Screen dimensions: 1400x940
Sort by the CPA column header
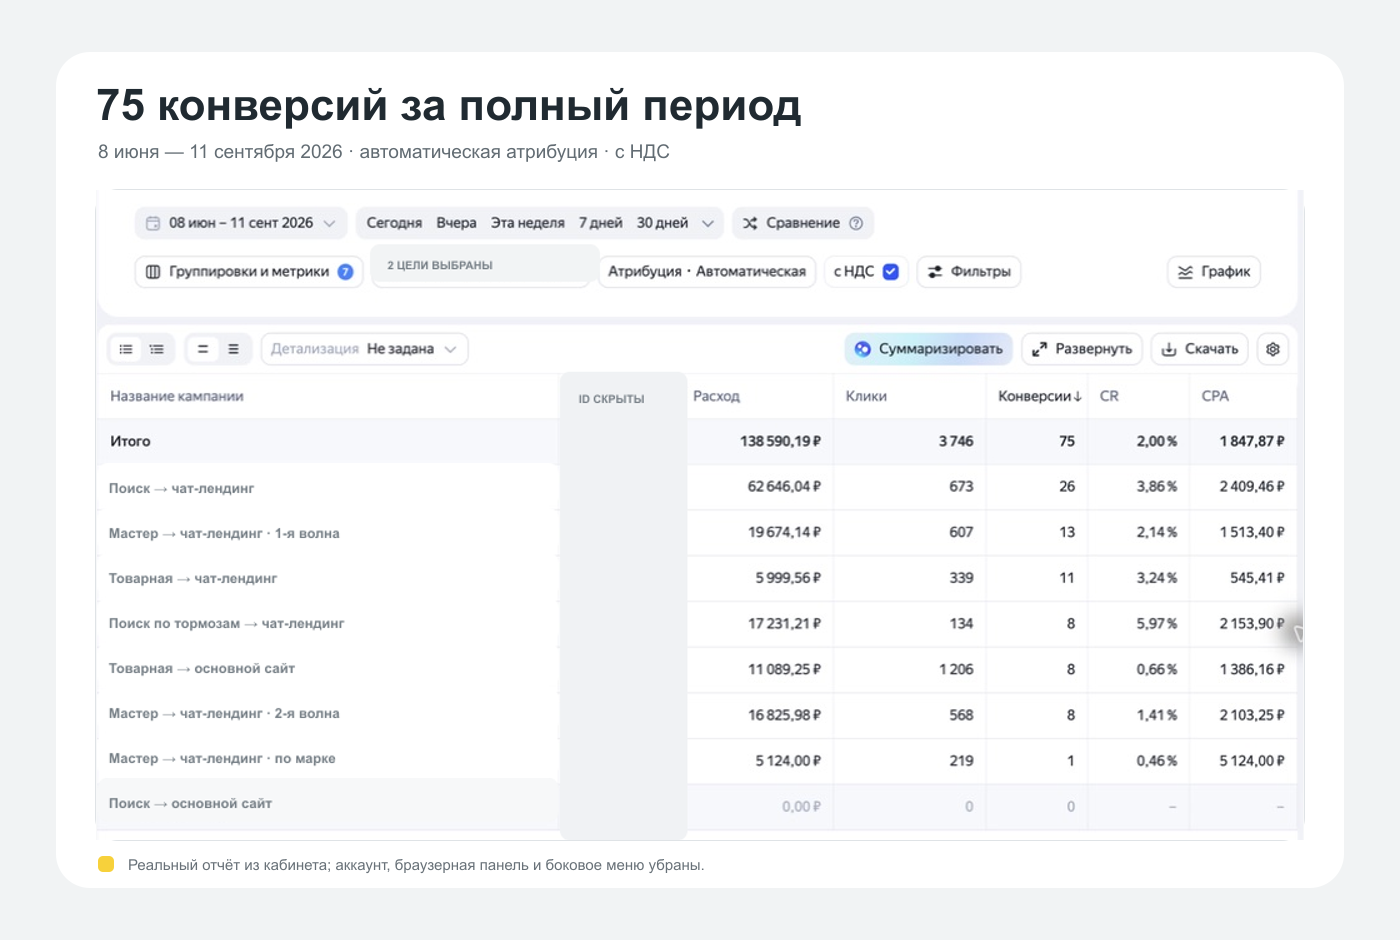(1215, 396)
